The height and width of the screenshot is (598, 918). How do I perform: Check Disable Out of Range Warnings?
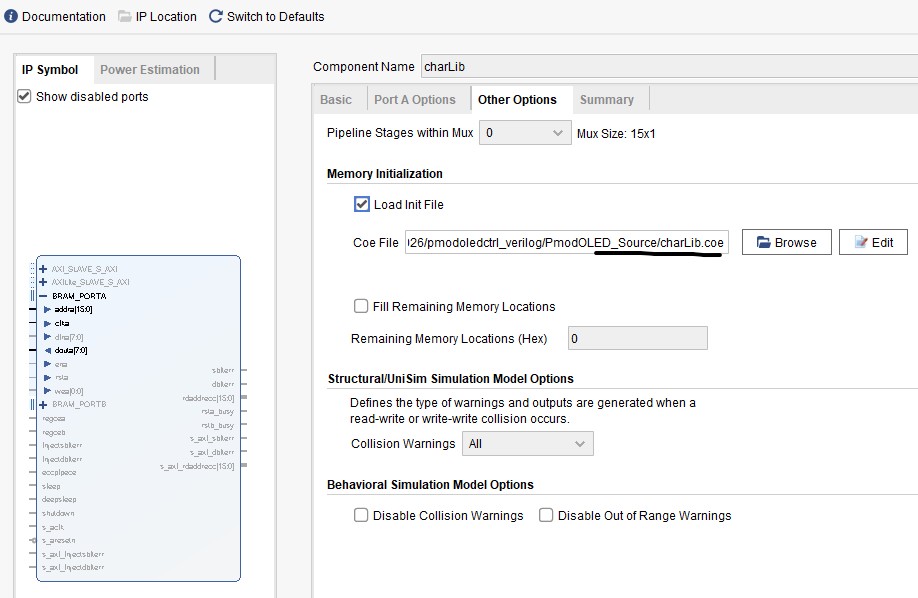click(x=546, y=515)
